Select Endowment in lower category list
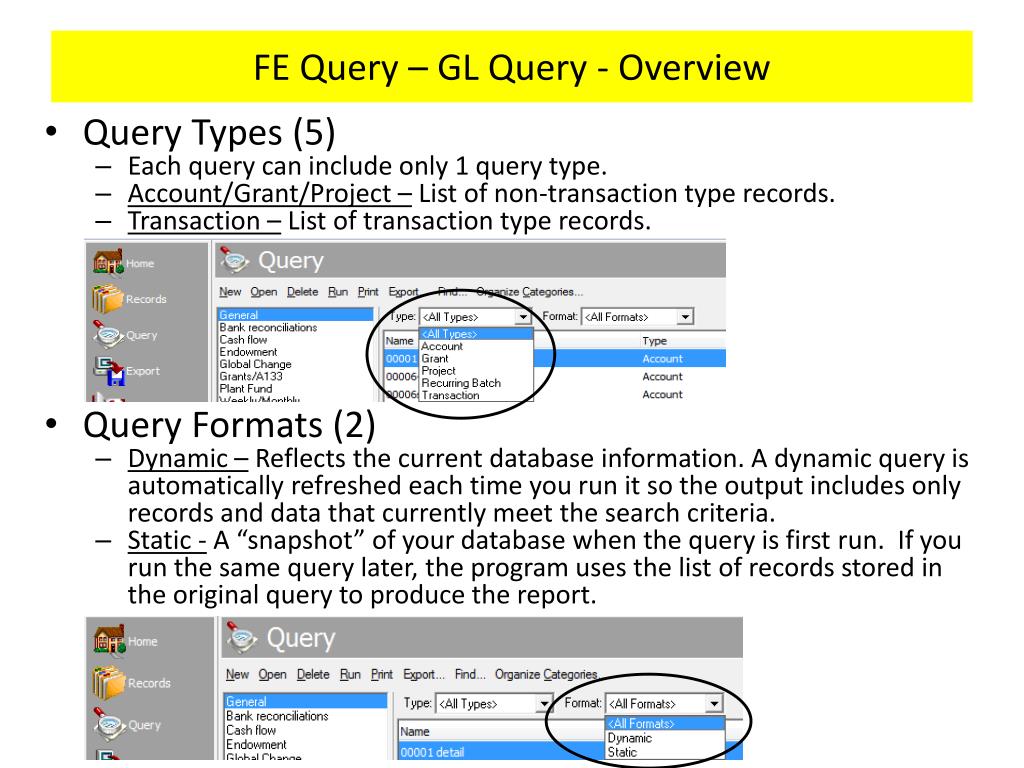 coord(256,744)
